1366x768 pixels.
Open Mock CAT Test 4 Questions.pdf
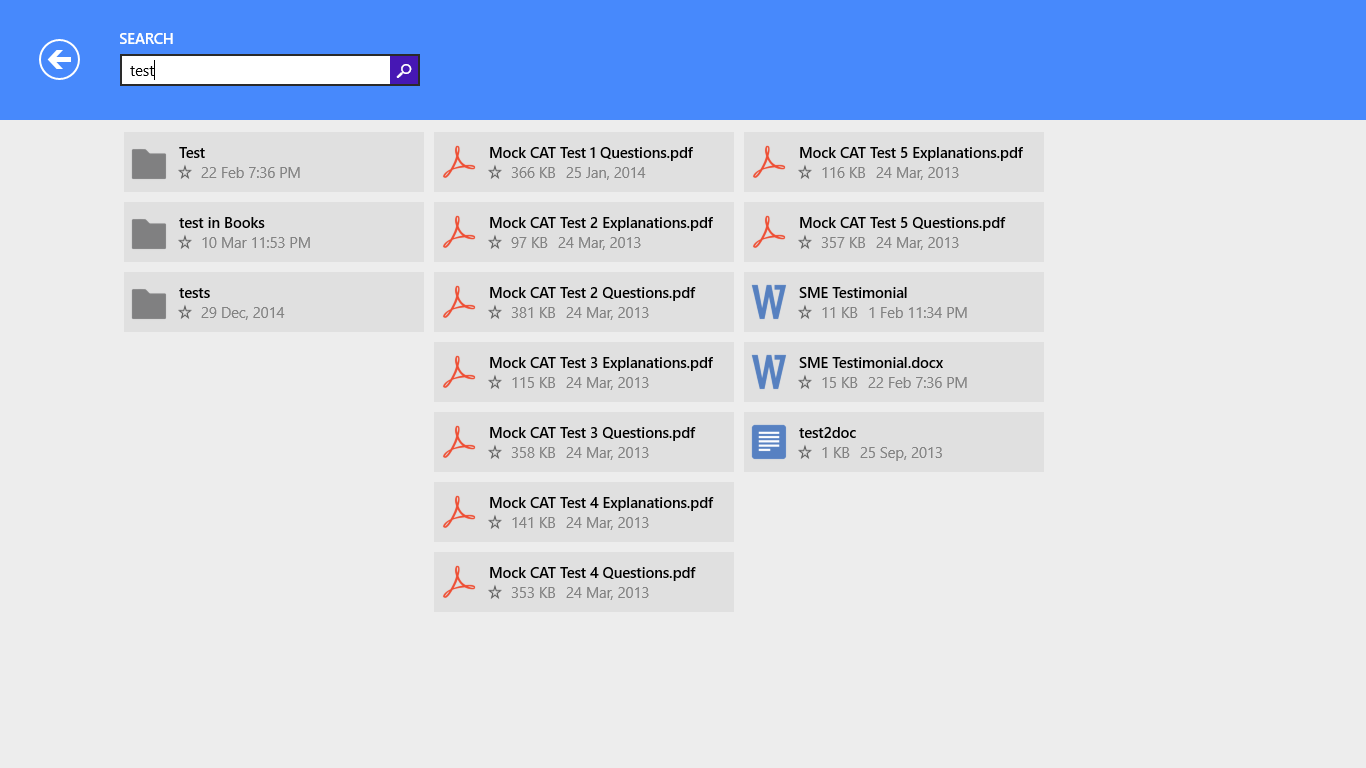[592, 573]
